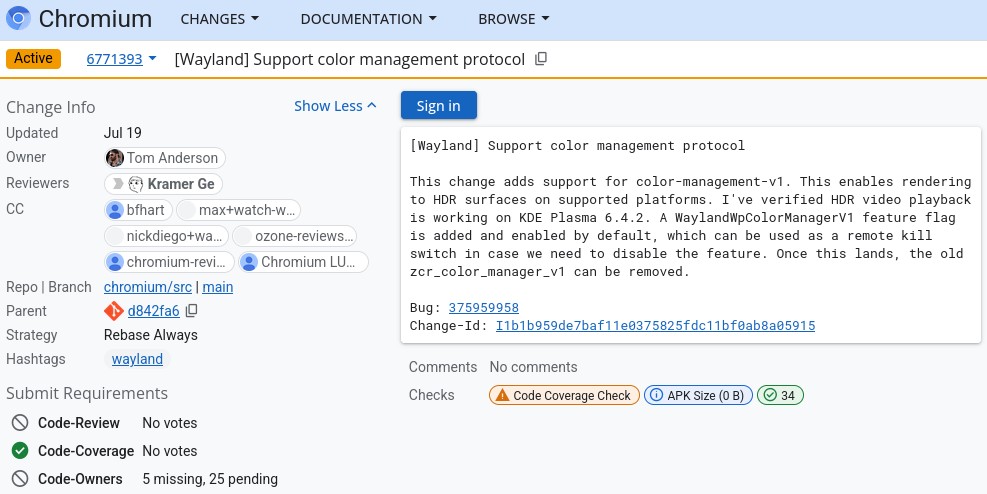Click the Code-Coverage green check icon
The image size is (987, 494).
[x=20, y=451]
